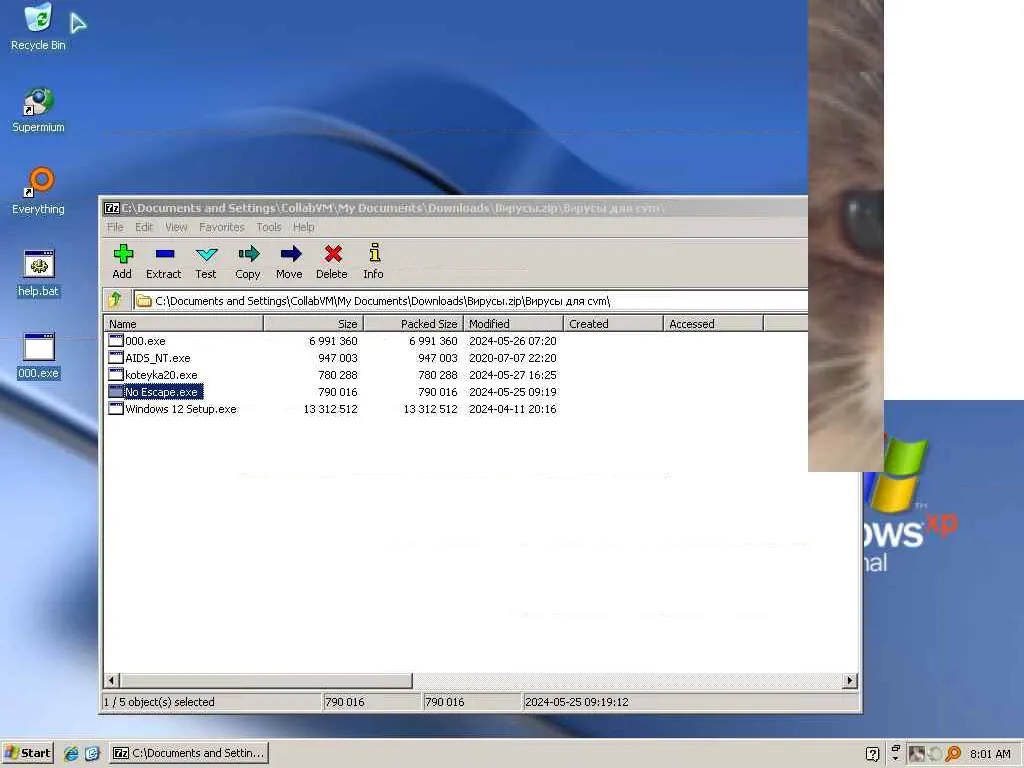Click the 7-Zip taskbar button

[189, 753]
